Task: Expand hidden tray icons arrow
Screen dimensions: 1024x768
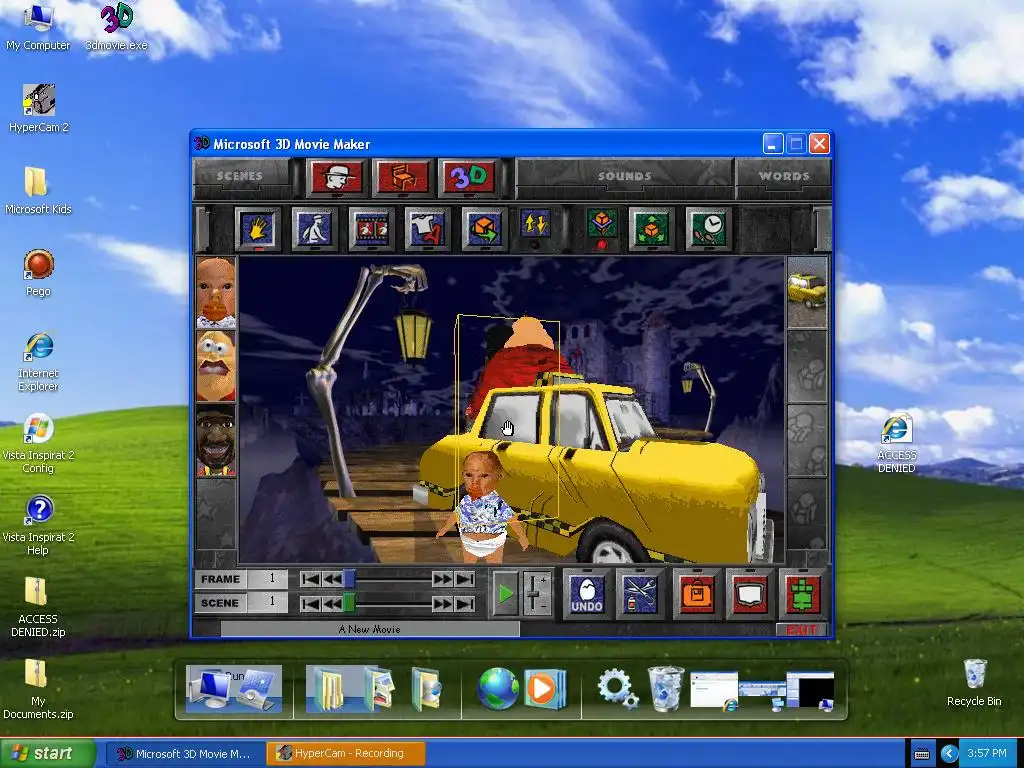Action: point(949,754)
